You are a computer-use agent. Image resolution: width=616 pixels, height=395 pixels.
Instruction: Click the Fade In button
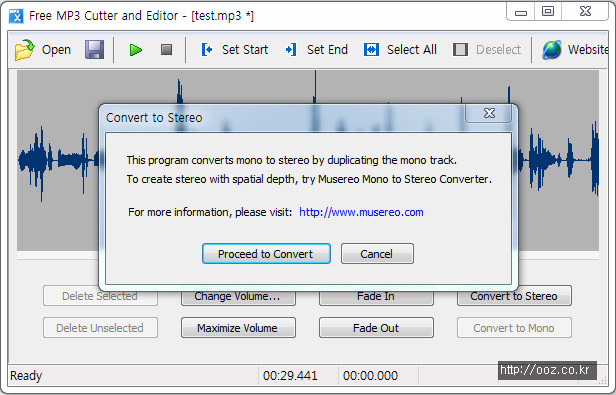click(376, 297)
